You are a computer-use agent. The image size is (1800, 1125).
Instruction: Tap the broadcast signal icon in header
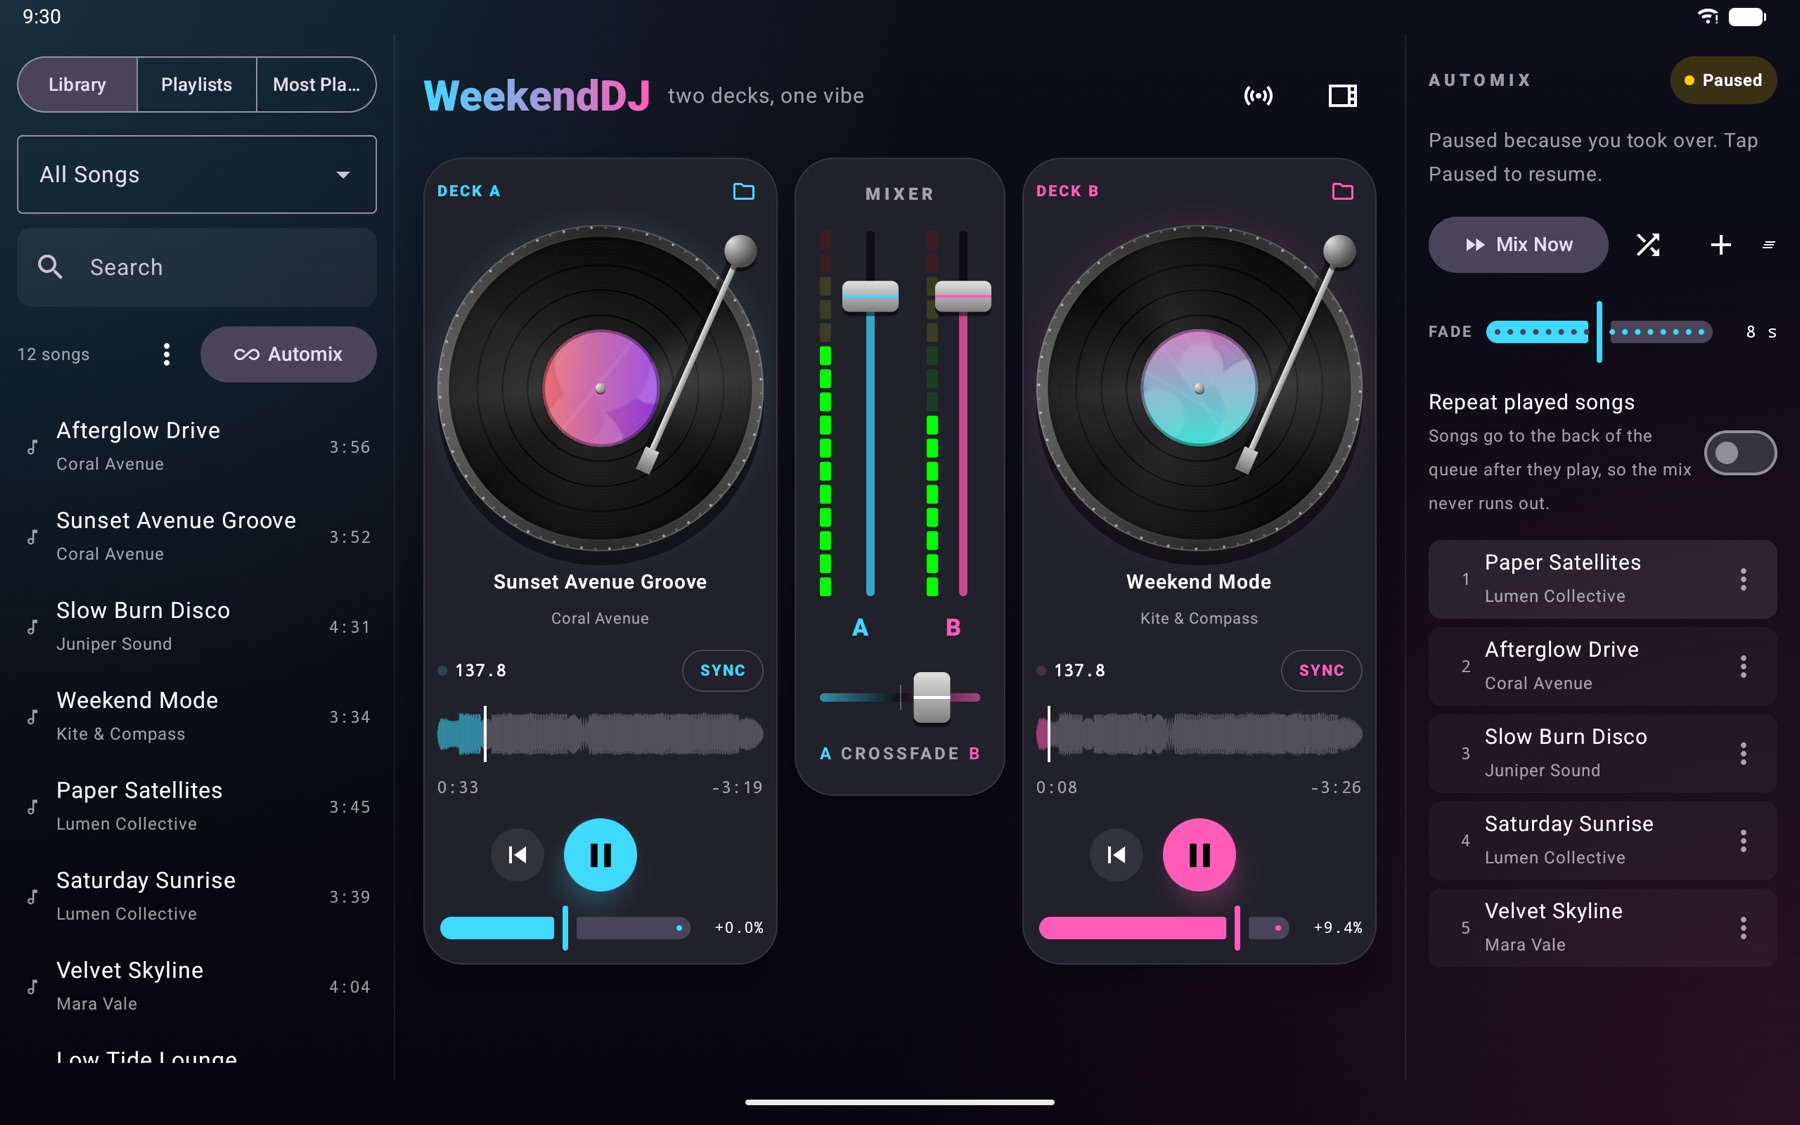[x=1258, y=96]
